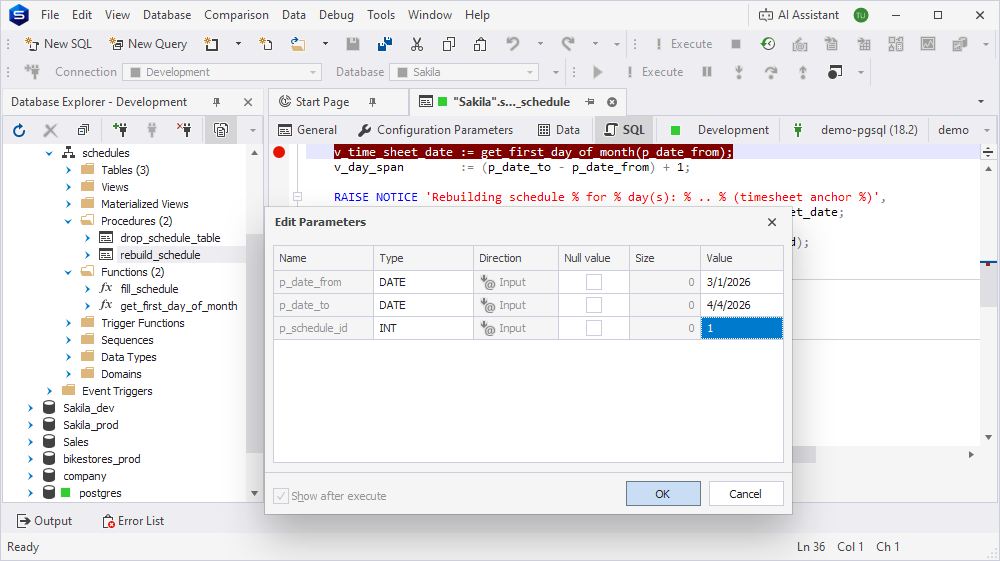Open New SQL document
Screen dimensions: 1000x561
[x=58, y=44]
